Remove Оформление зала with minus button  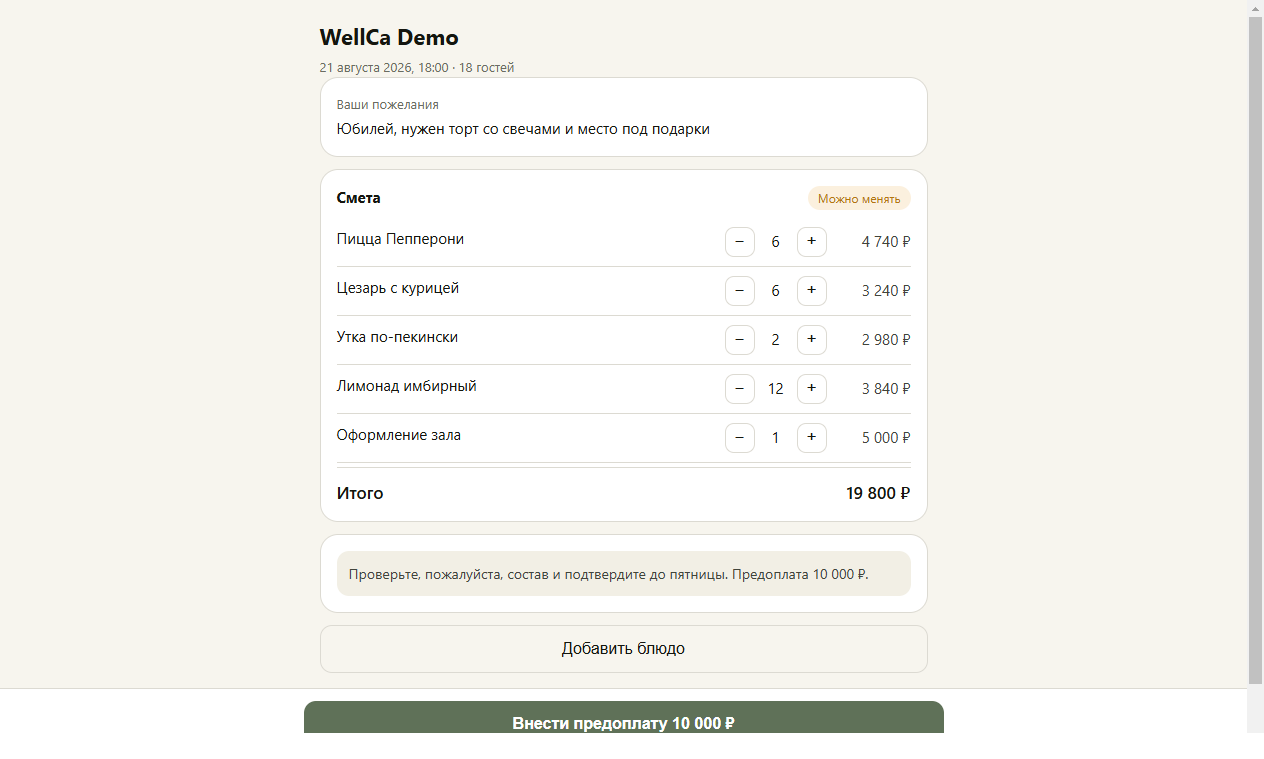(x=740, y=438)
